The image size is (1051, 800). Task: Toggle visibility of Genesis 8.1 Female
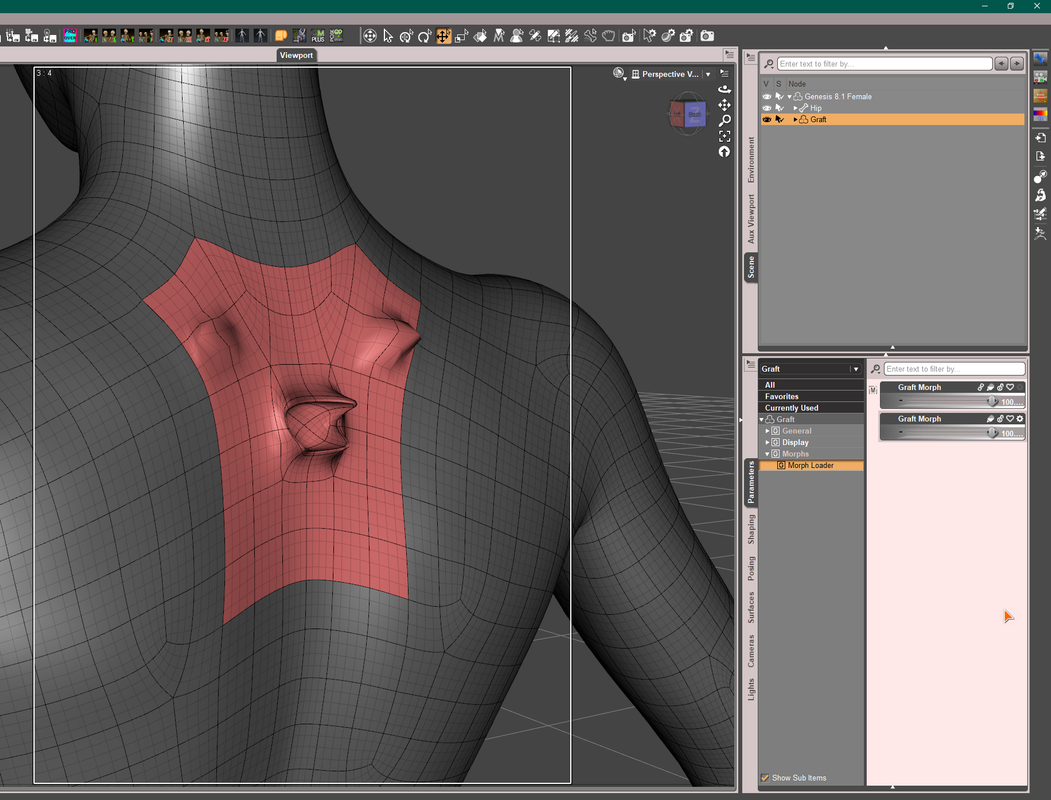(x=767, y=97)
